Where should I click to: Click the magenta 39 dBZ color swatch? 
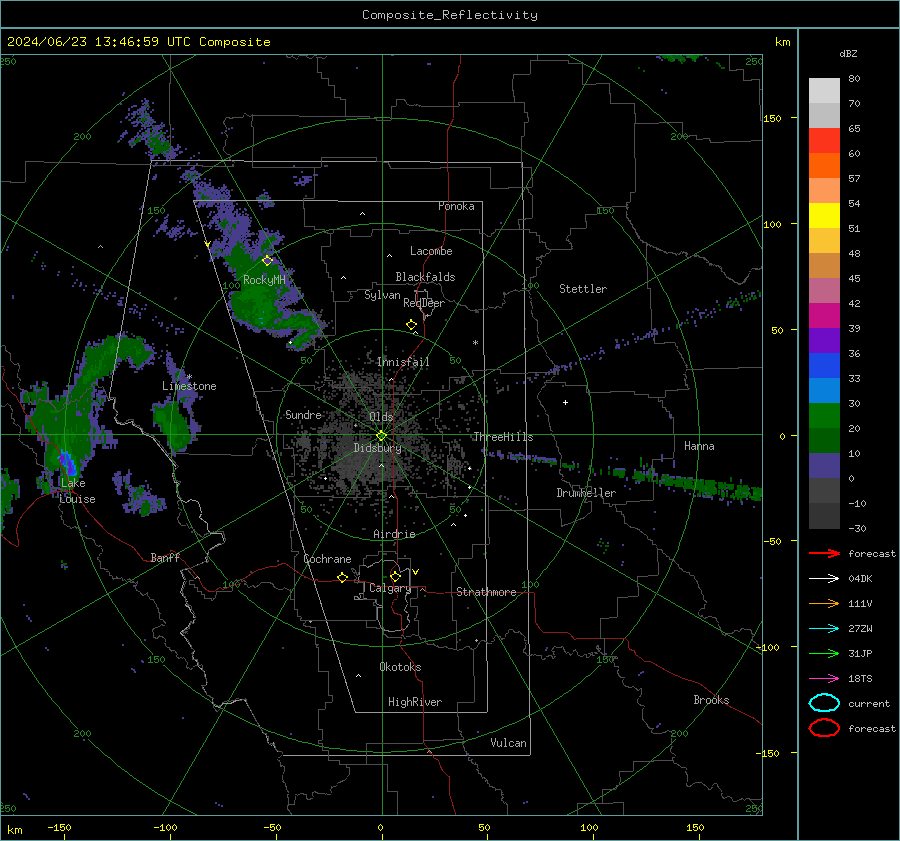pos(824,315)
